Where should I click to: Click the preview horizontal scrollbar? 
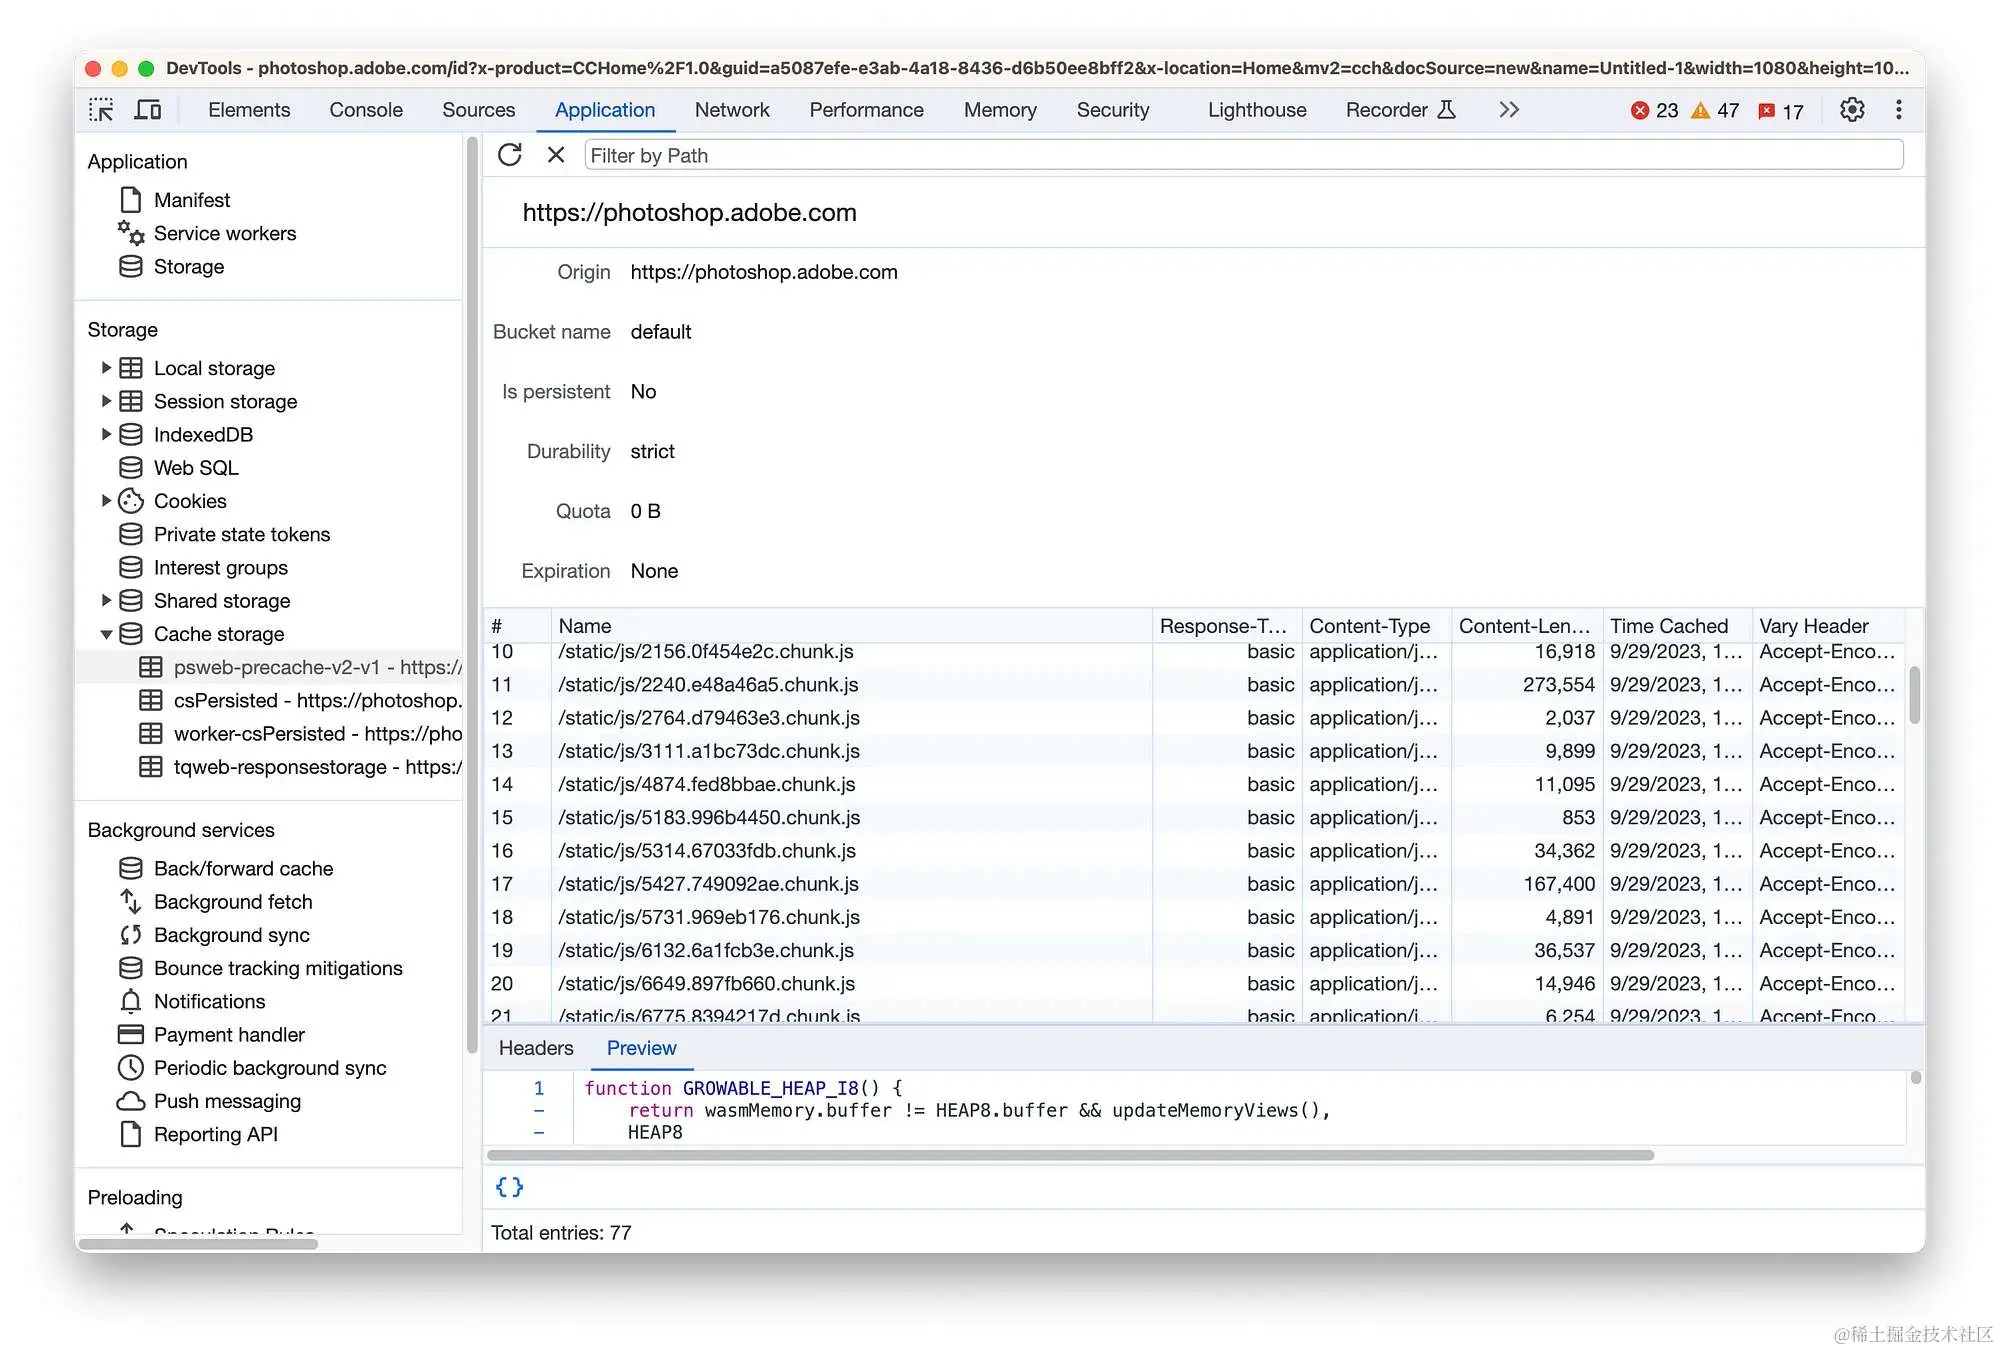1070,1155
